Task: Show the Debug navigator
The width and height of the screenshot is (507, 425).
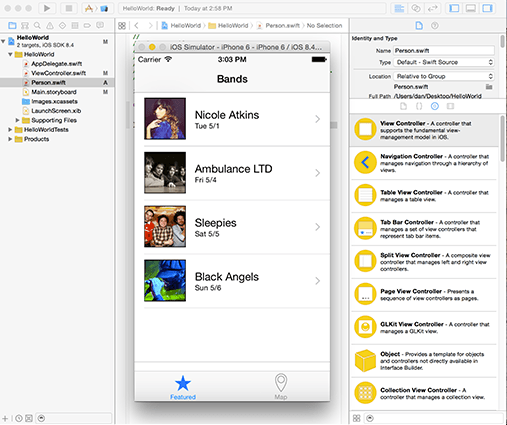Action: [x=75, y=25]
